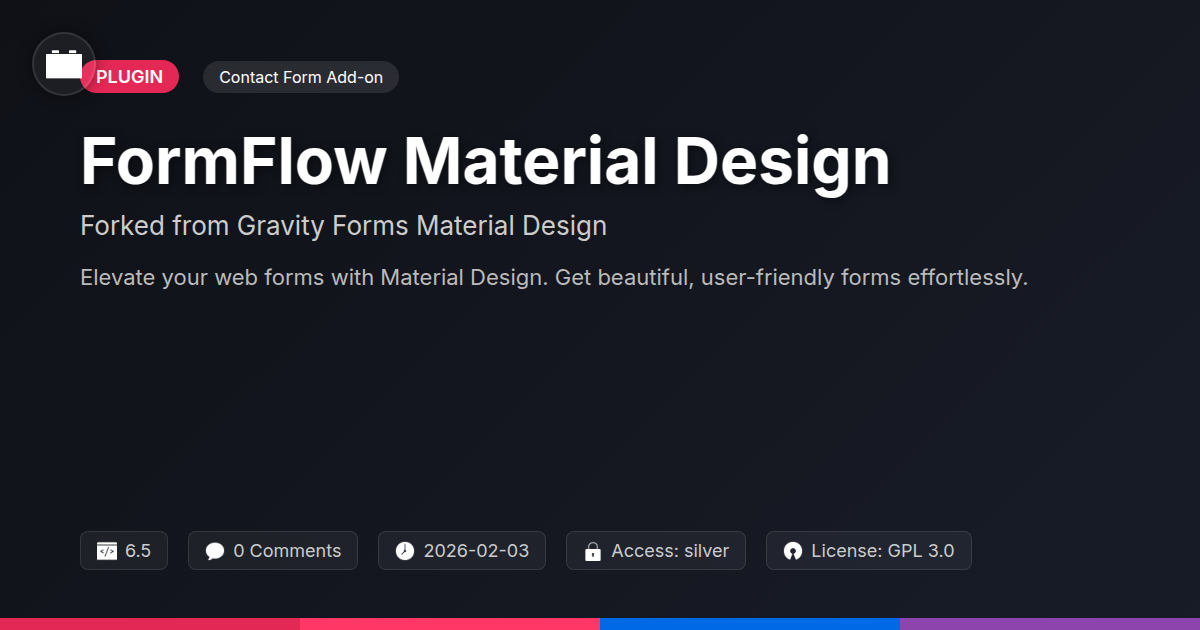This screenshot has height=630, width=1200.
Task: Click the 6.5 version label
Action: pyautogui.click(x=138, y=551)
